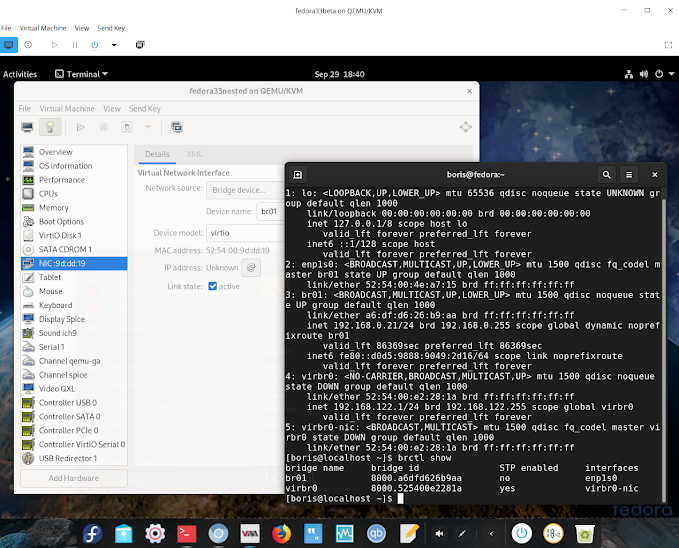Select USB Redirector 1 entry

pyautogui.click(x=74, y=458)
